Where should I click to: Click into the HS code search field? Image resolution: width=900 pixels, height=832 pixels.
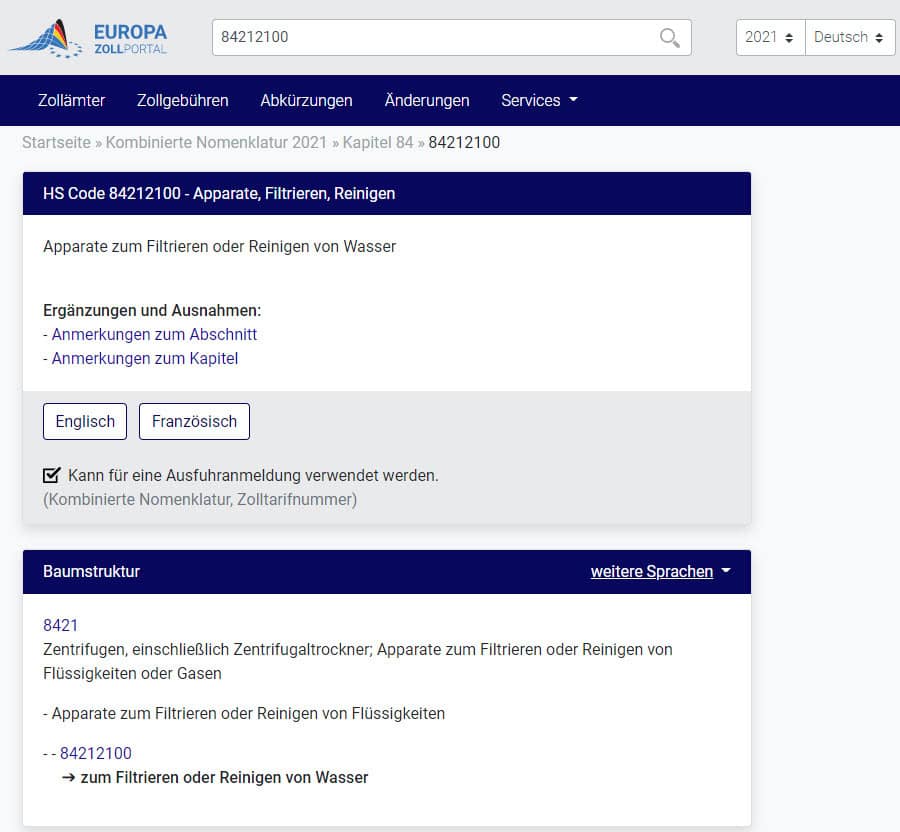[430, 38]
